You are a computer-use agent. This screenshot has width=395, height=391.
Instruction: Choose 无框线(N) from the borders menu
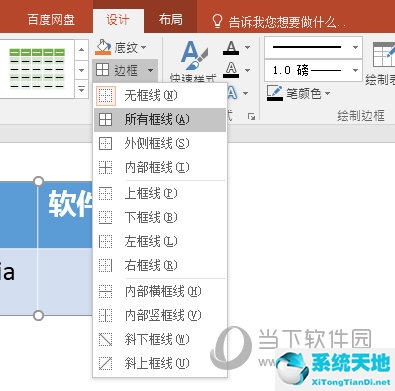coord(160,96)
